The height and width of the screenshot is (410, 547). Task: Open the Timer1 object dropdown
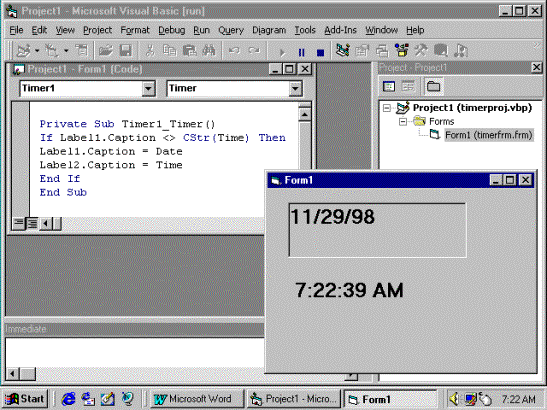[148, 89]
